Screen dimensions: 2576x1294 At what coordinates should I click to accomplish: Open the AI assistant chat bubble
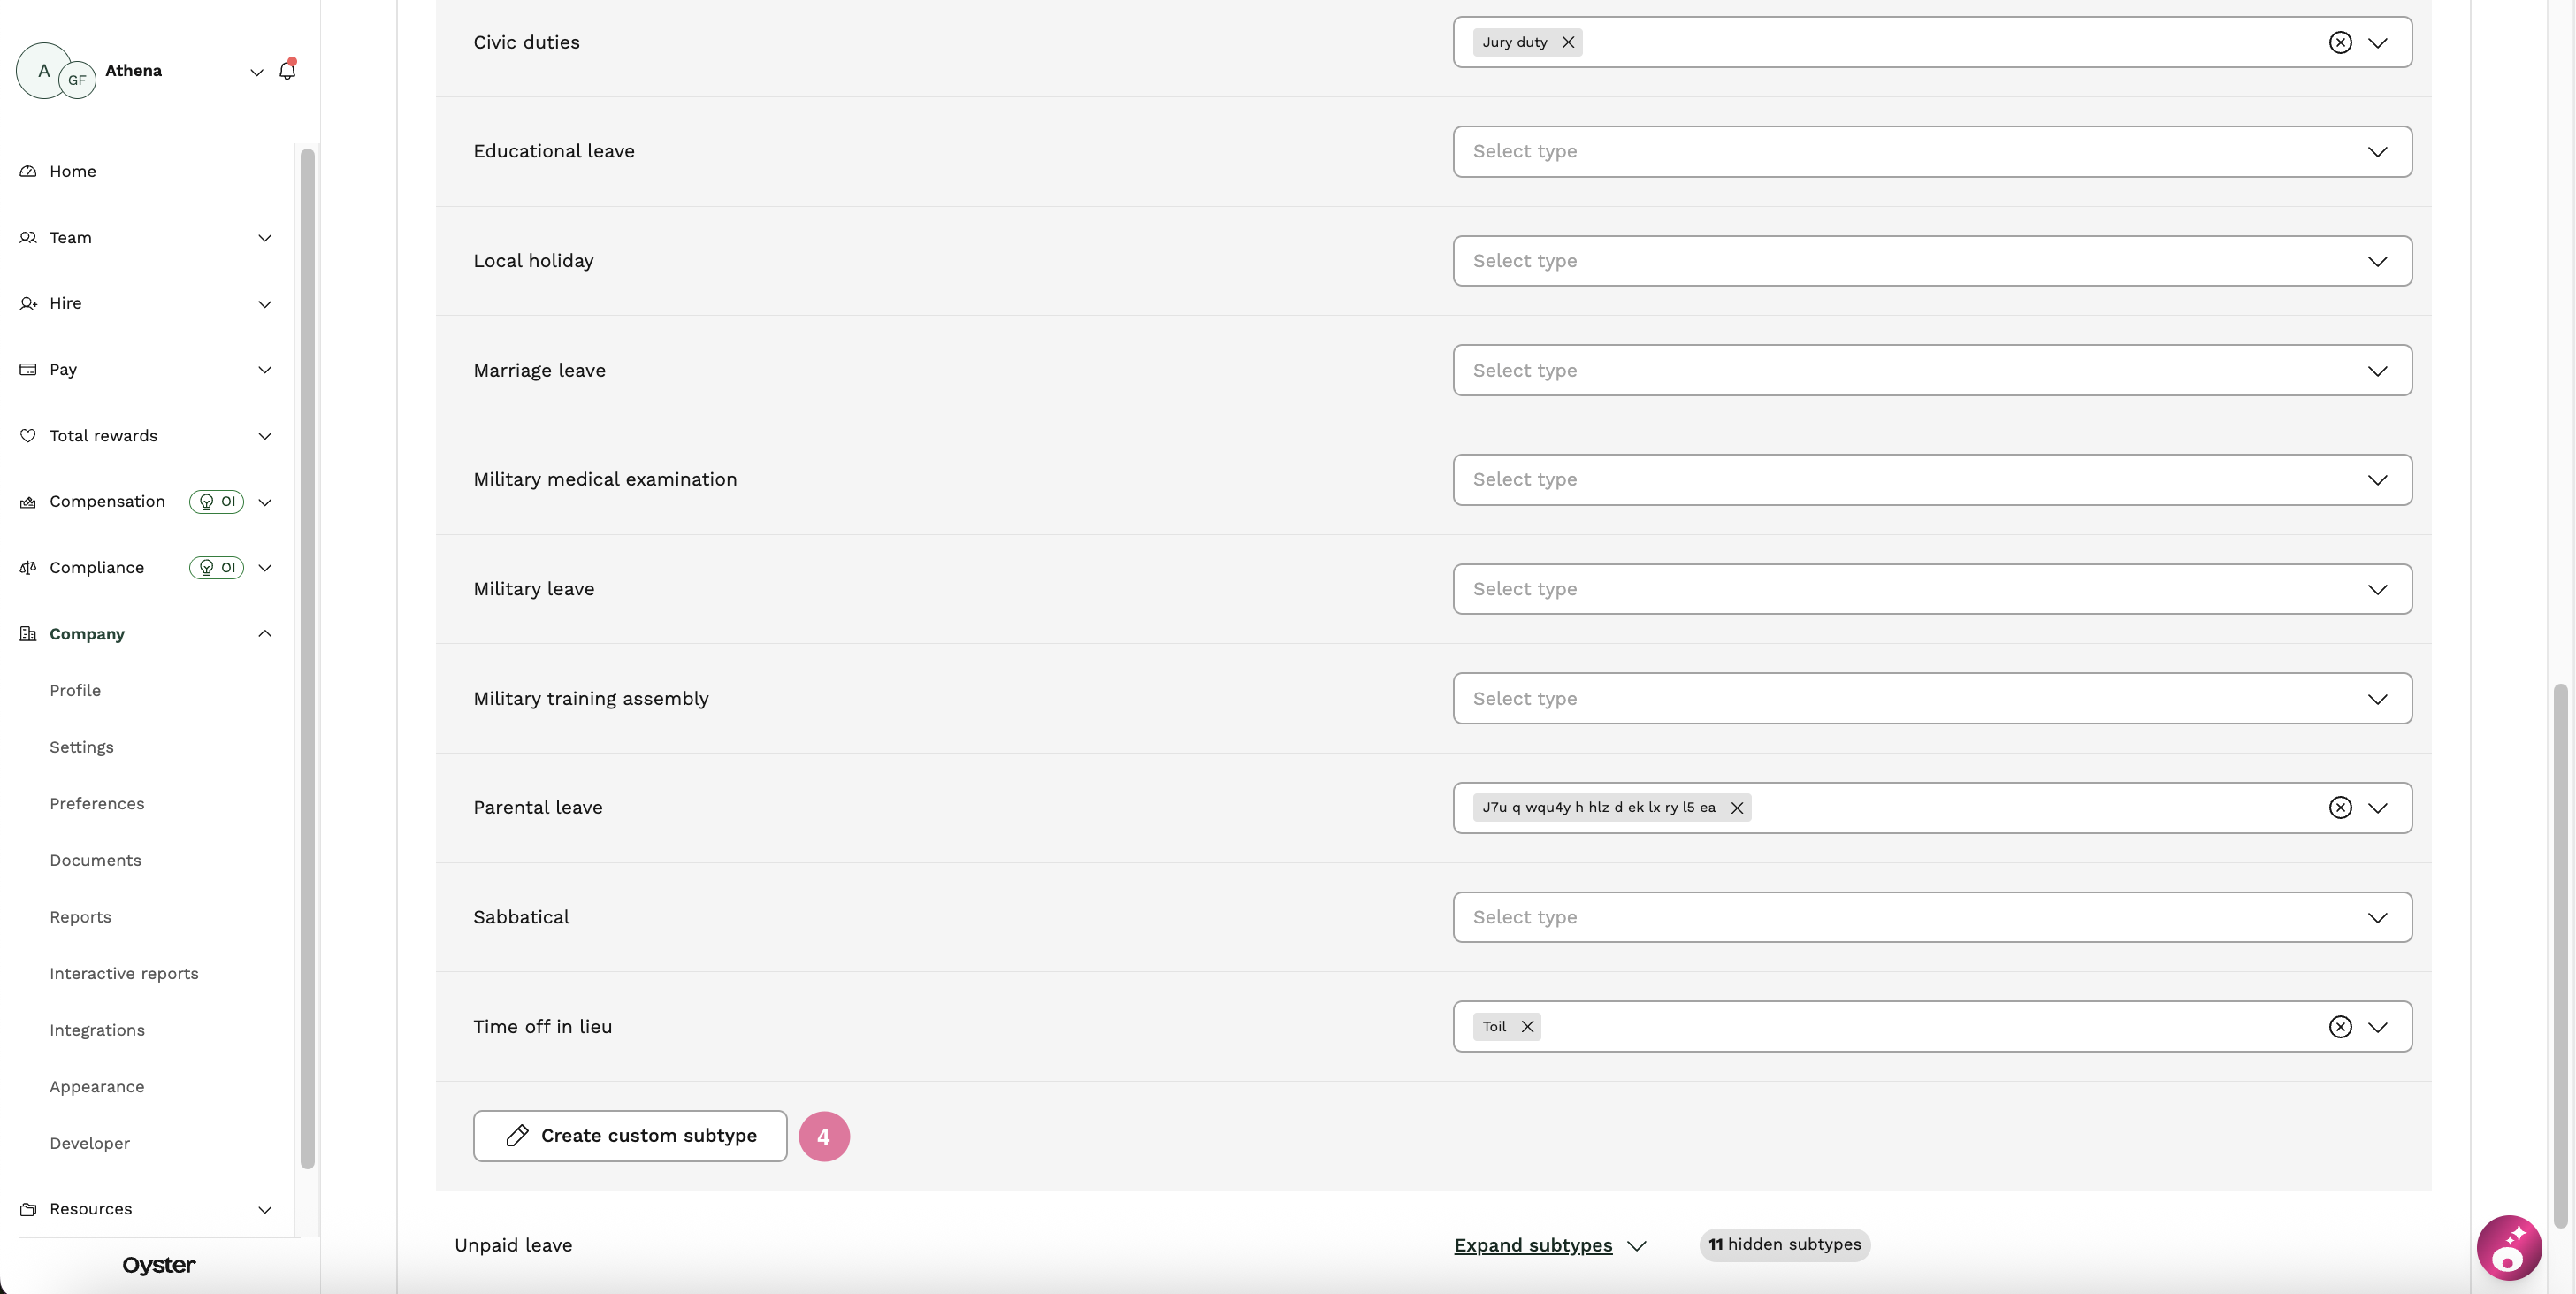[2509, 1247]
